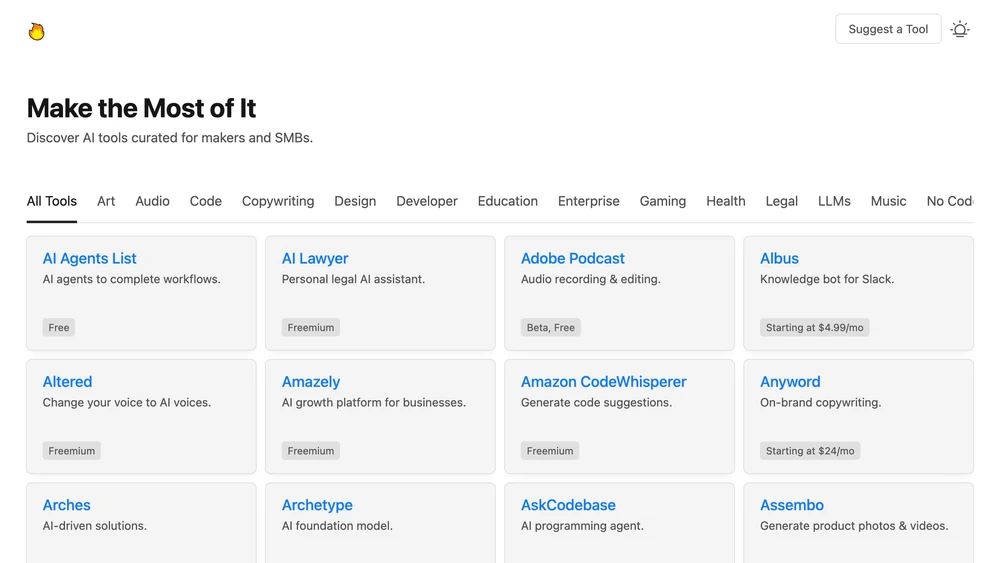Switch to the Gaming tab

(x=663, y=201)
